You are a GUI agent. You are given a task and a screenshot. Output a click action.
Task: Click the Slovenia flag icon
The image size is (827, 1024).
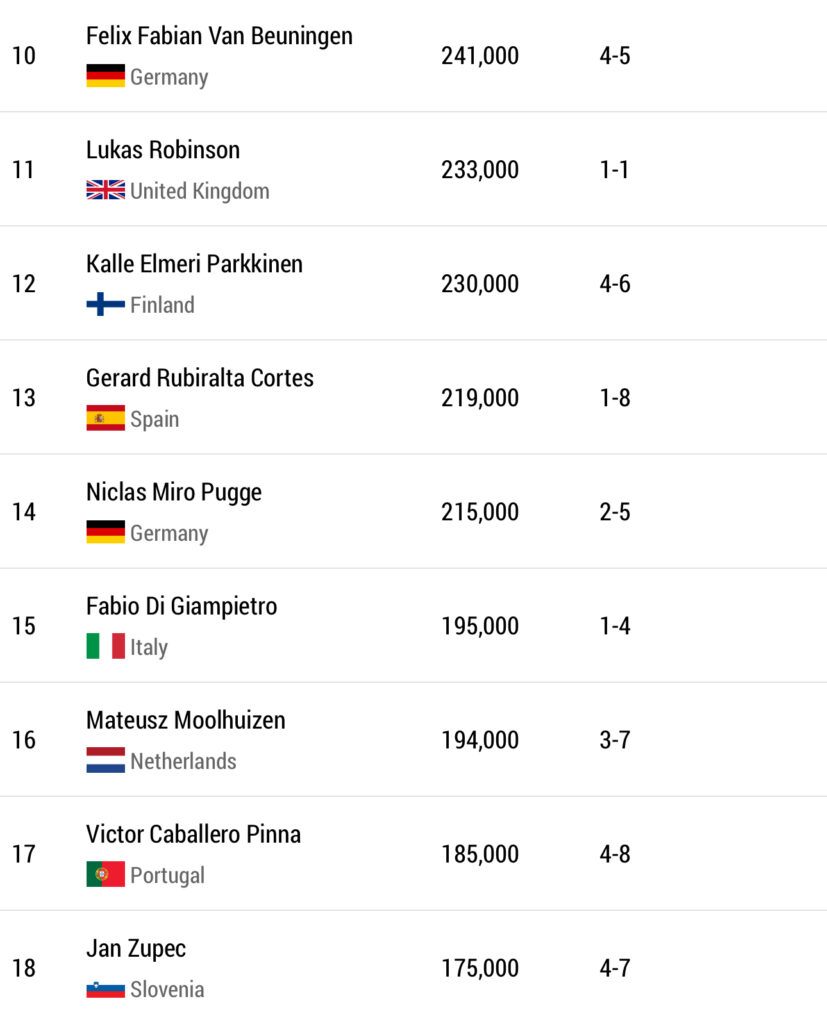point(105,988)
